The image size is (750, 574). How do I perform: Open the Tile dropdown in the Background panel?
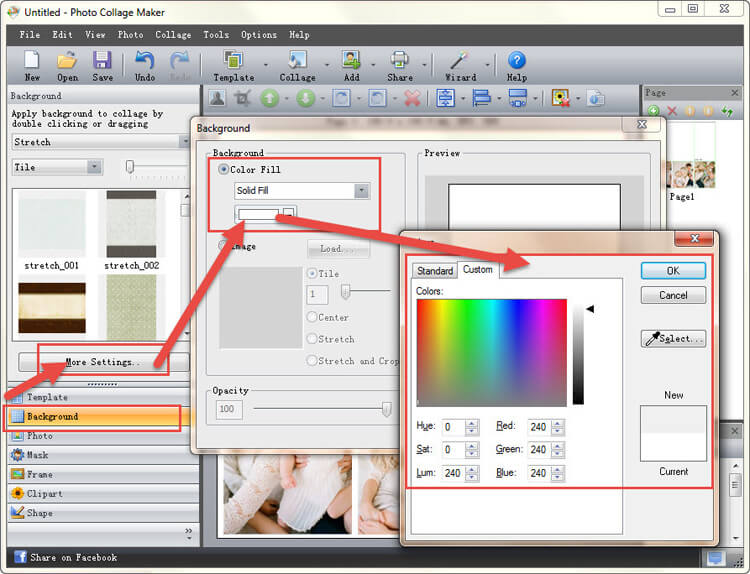click(57, 167)
